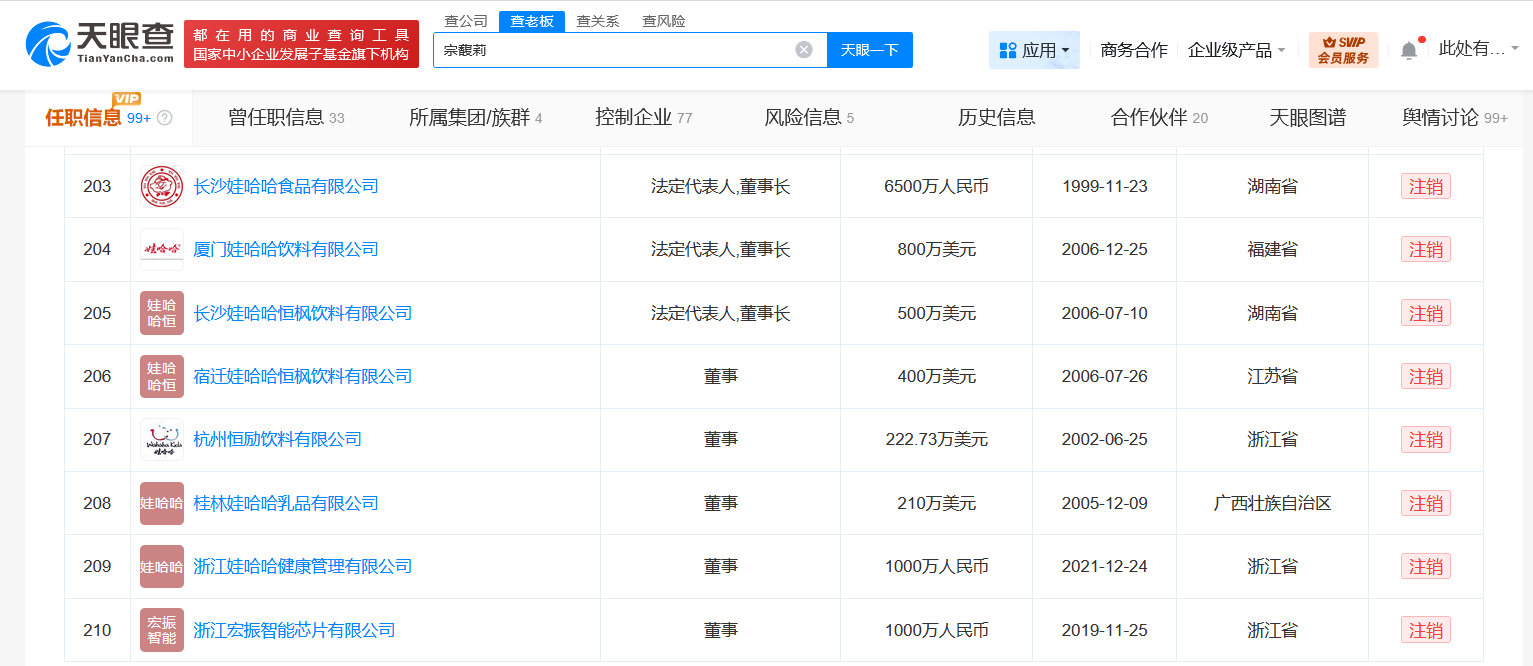Click help question mark beside 任职信息
1533x666 pixels.
click(165, 118)
